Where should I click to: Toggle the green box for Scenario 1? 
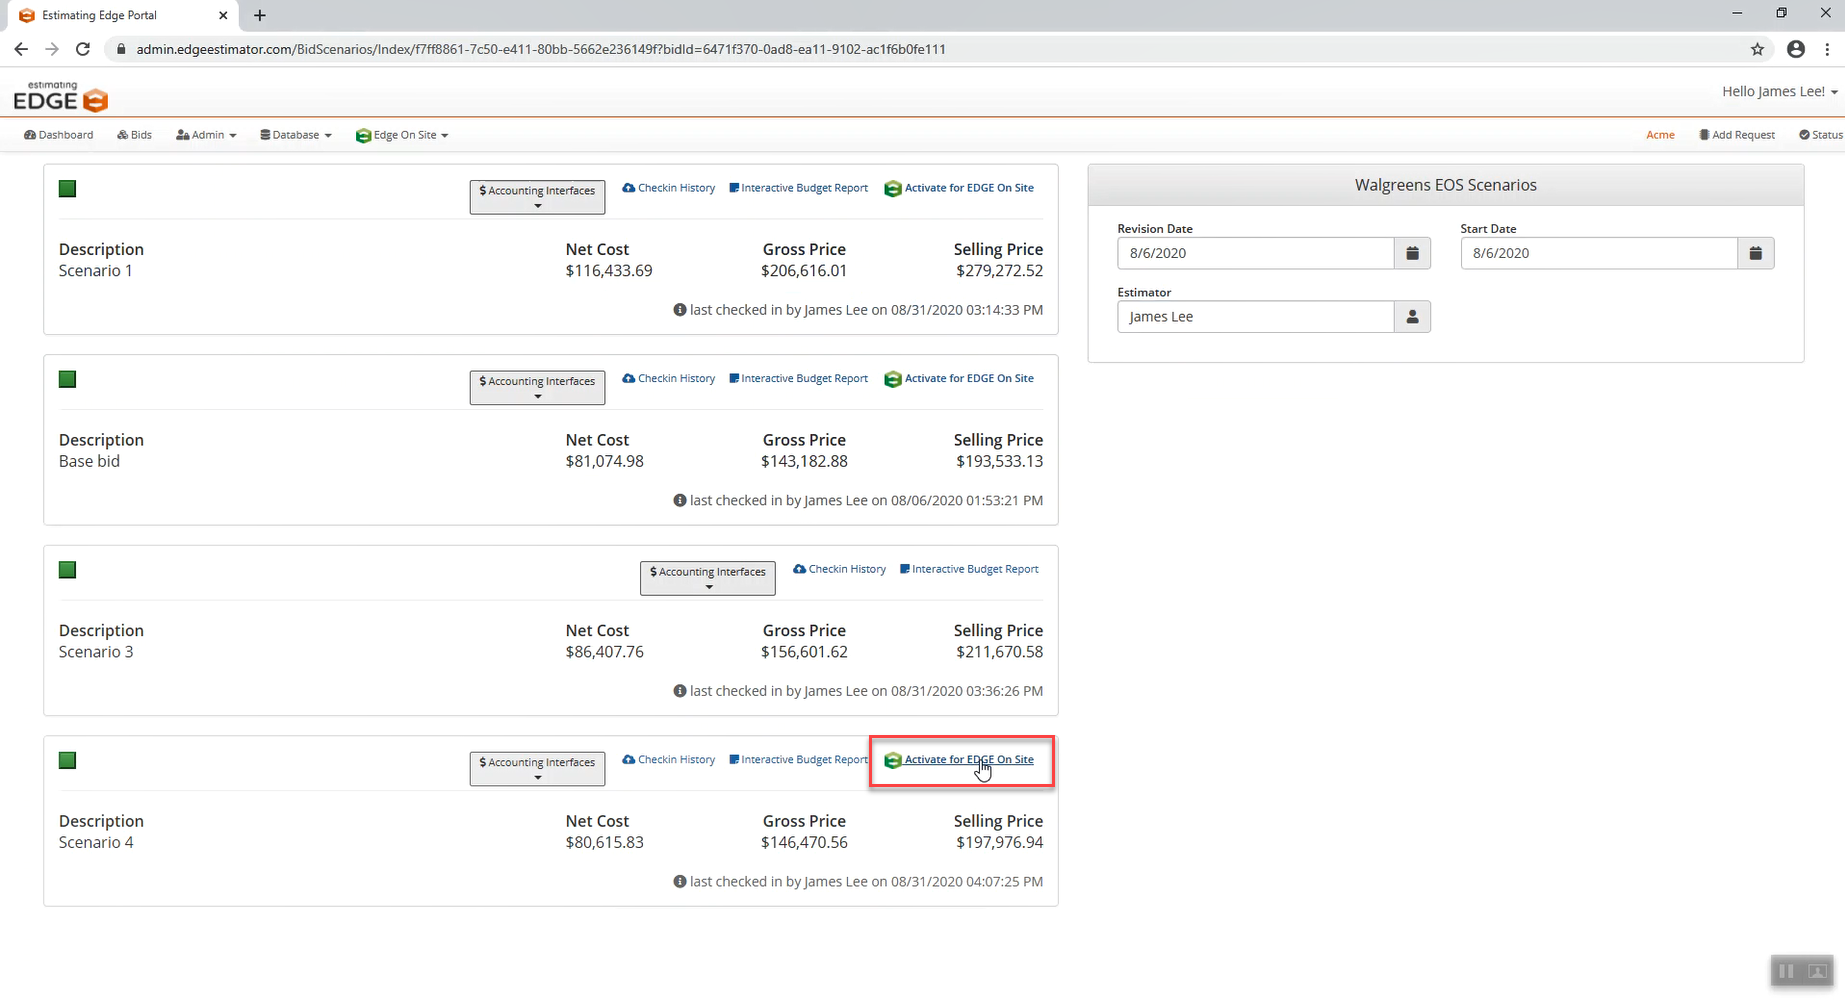pyautogui.click(x=68, y=189)
